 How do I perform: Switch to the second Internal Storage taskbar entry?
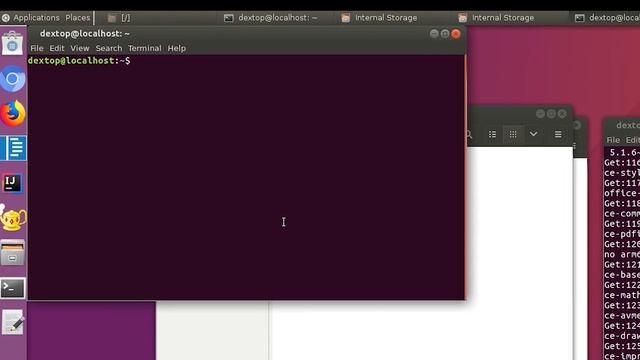tap(497, 18)
